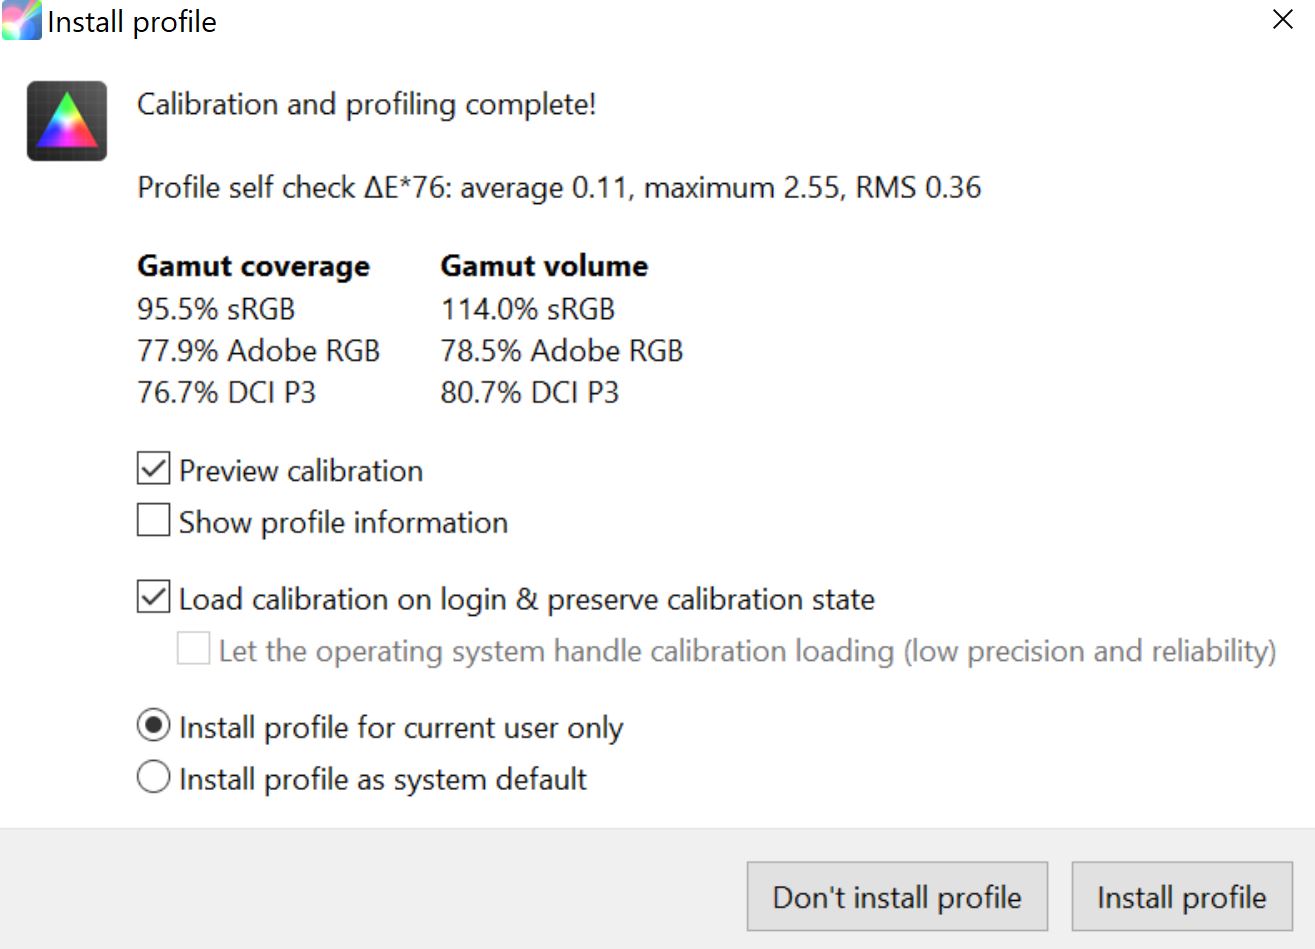The image size is (1315, 949).
Task: Close the Install profile dialog
Action: (1282, 20)
